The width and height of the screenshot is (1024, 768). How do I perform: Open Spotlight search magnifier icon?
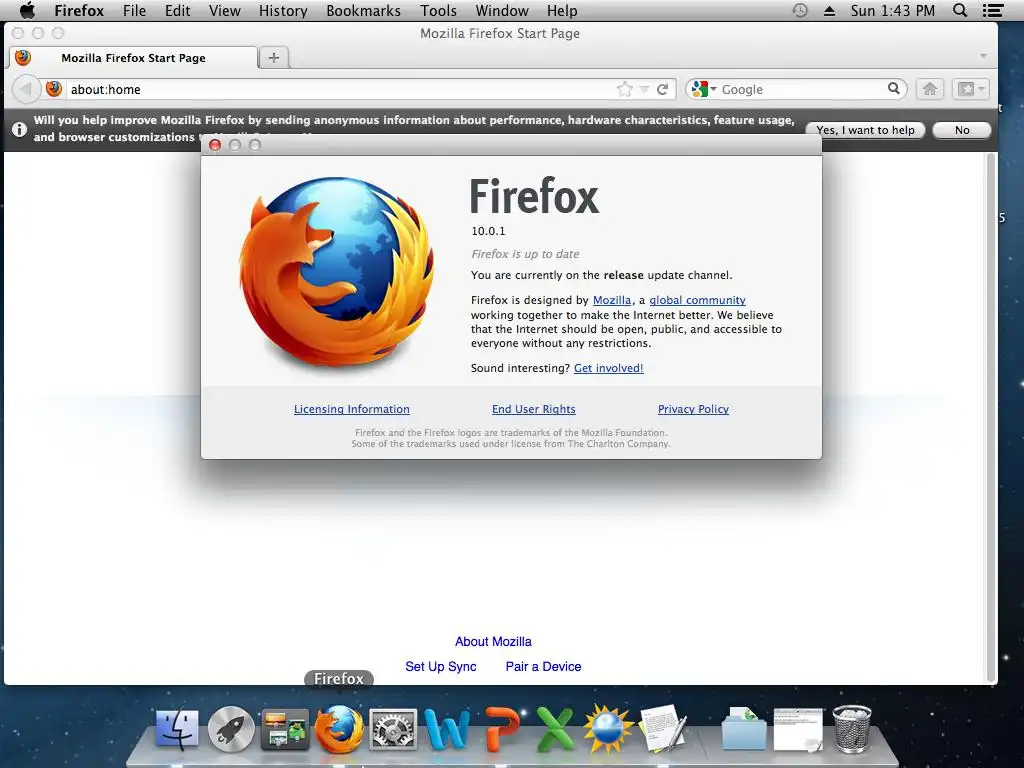959,10
